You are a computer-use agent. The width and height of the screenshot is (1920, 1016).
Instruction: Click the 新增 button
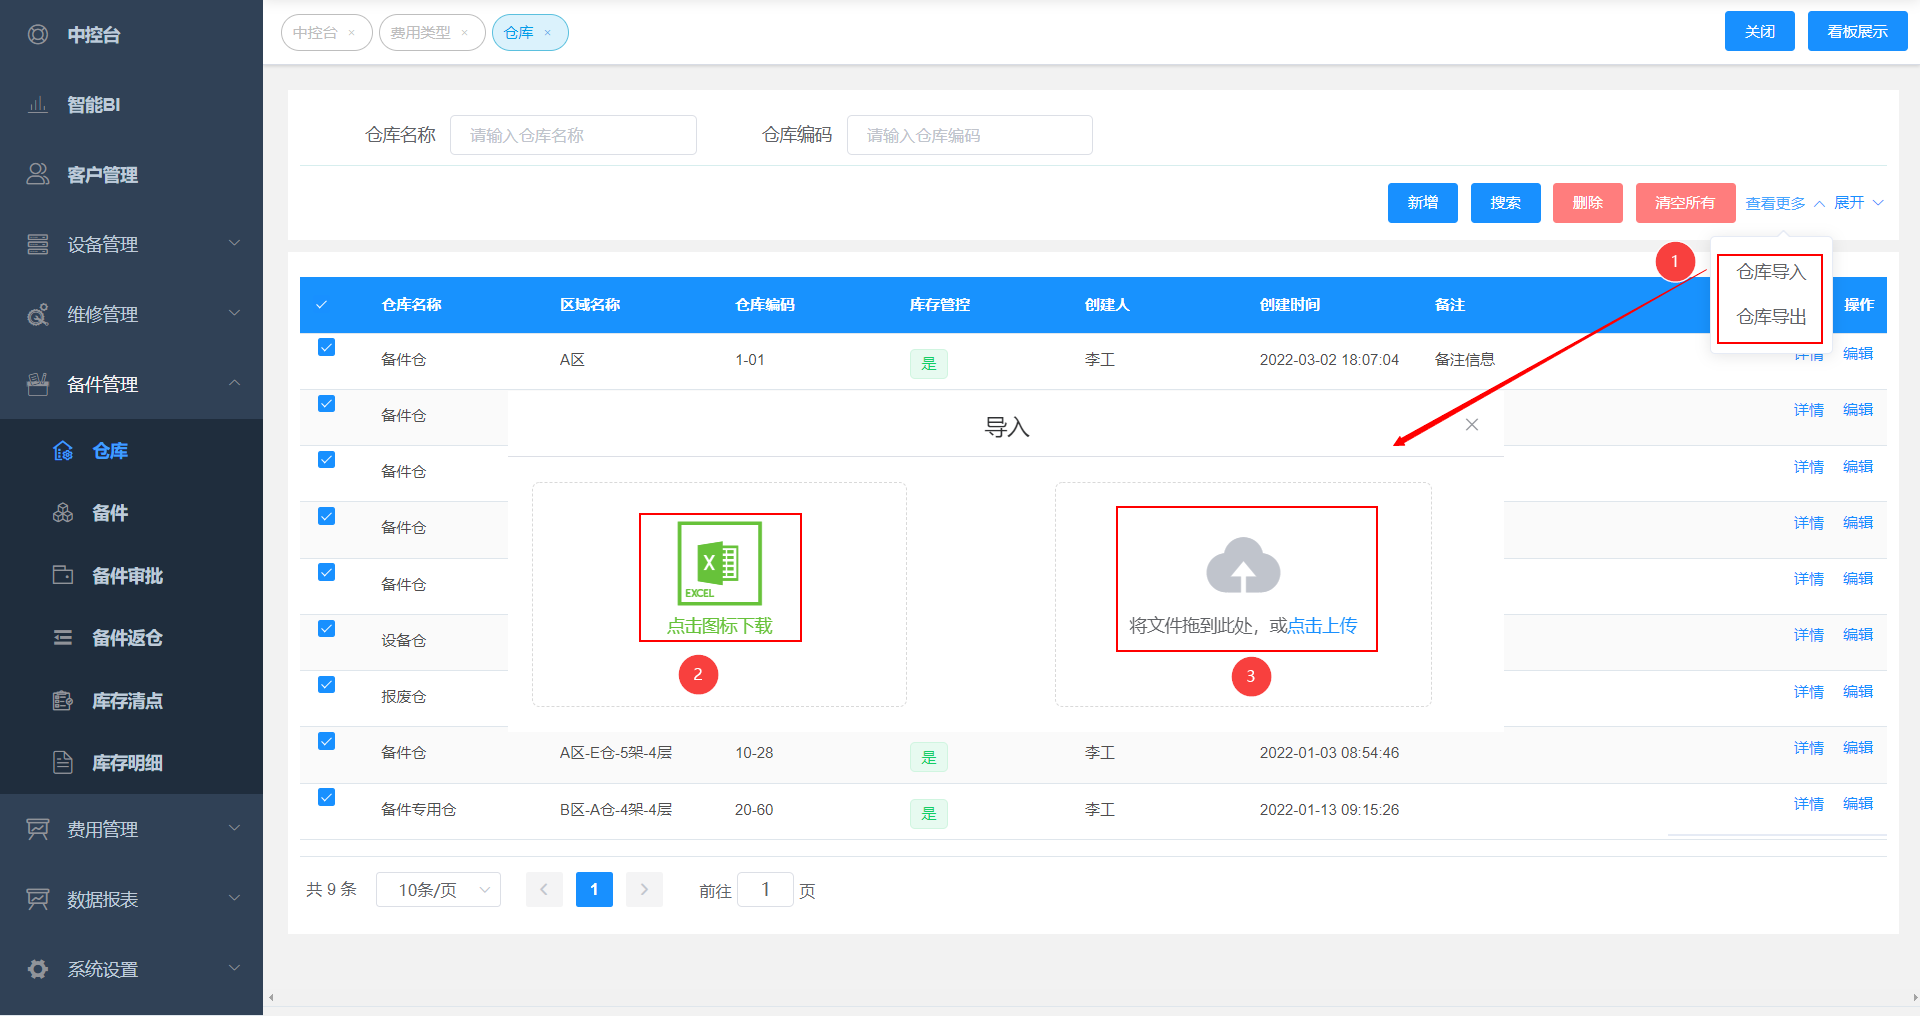tap(1422, 203)
